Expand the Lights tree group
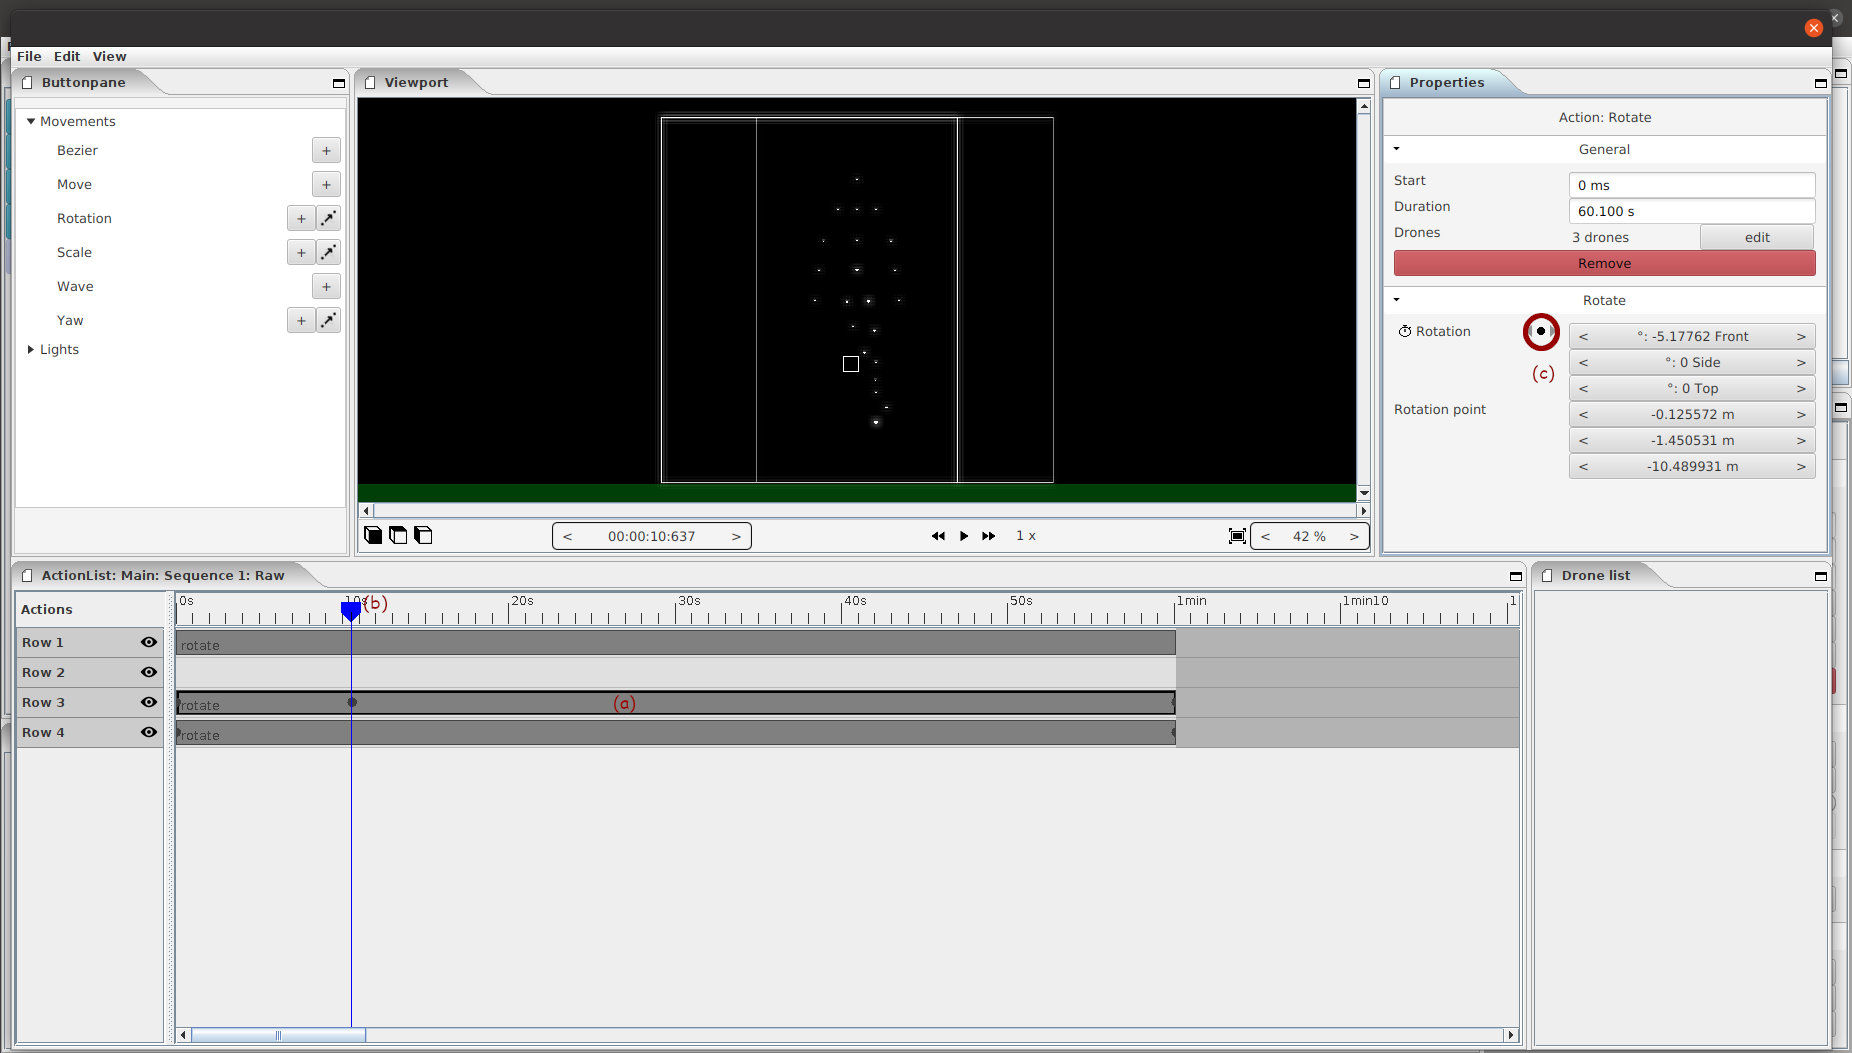Viewport: 1852px width, 1053px height. click(31, 349)
